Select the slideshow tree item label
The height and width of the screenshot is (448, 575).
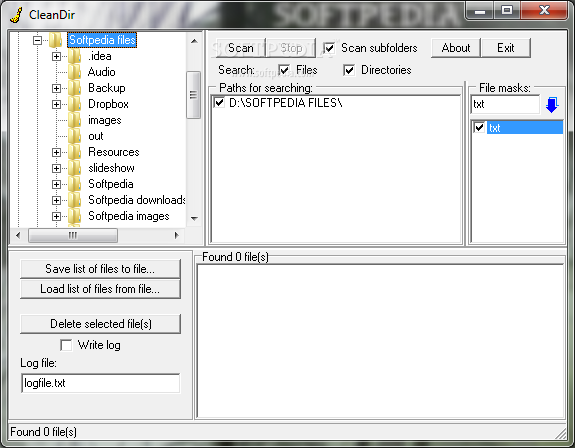click(x=111, y=168)
